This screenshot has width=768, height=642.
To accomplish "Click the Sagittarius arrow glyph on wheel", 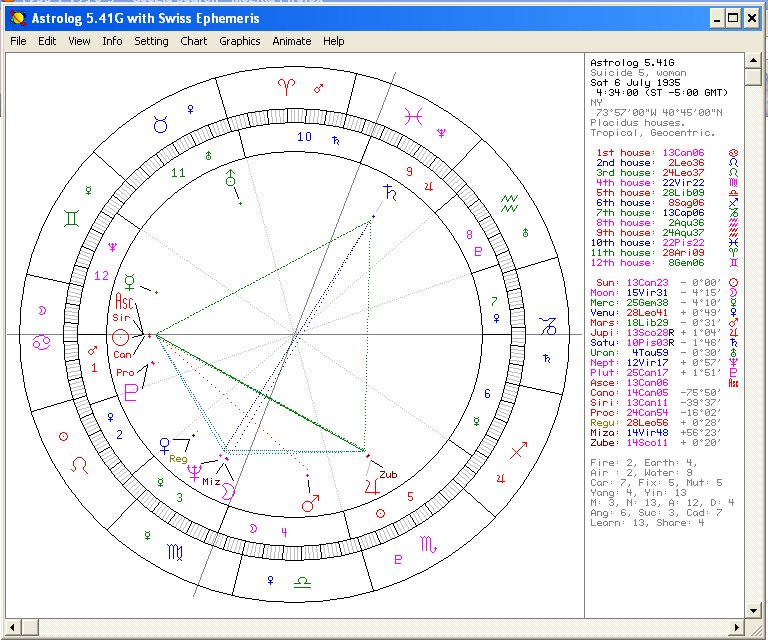I will [519, 451].
